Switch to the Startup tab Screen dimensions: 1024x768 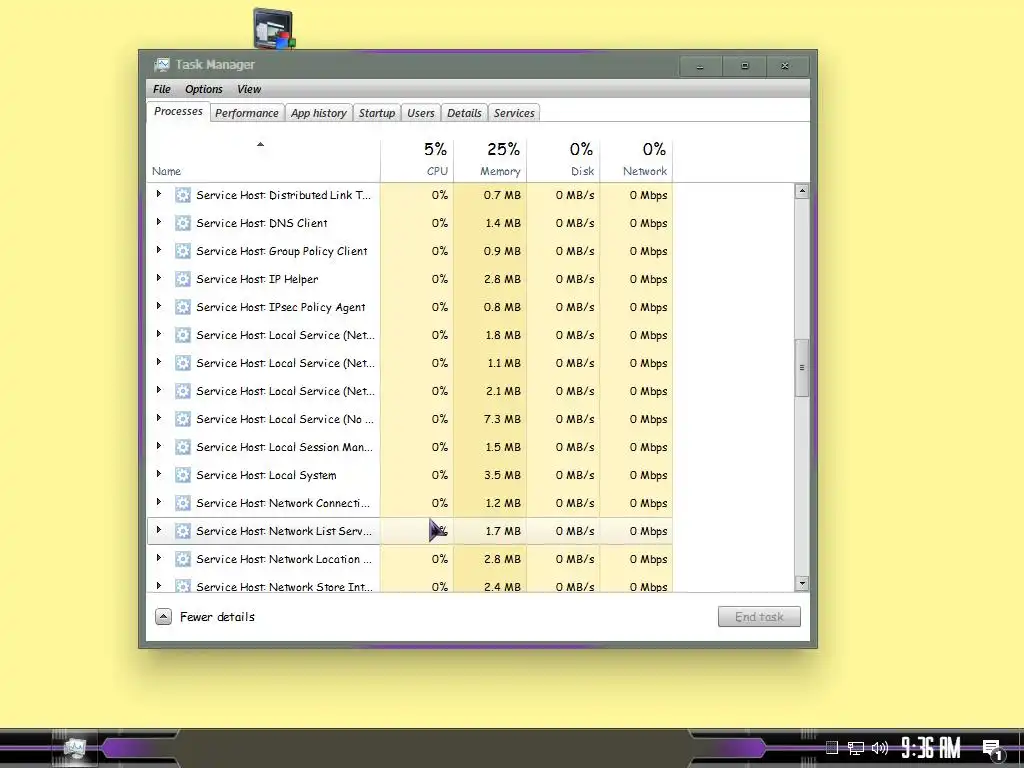[377, 113]
